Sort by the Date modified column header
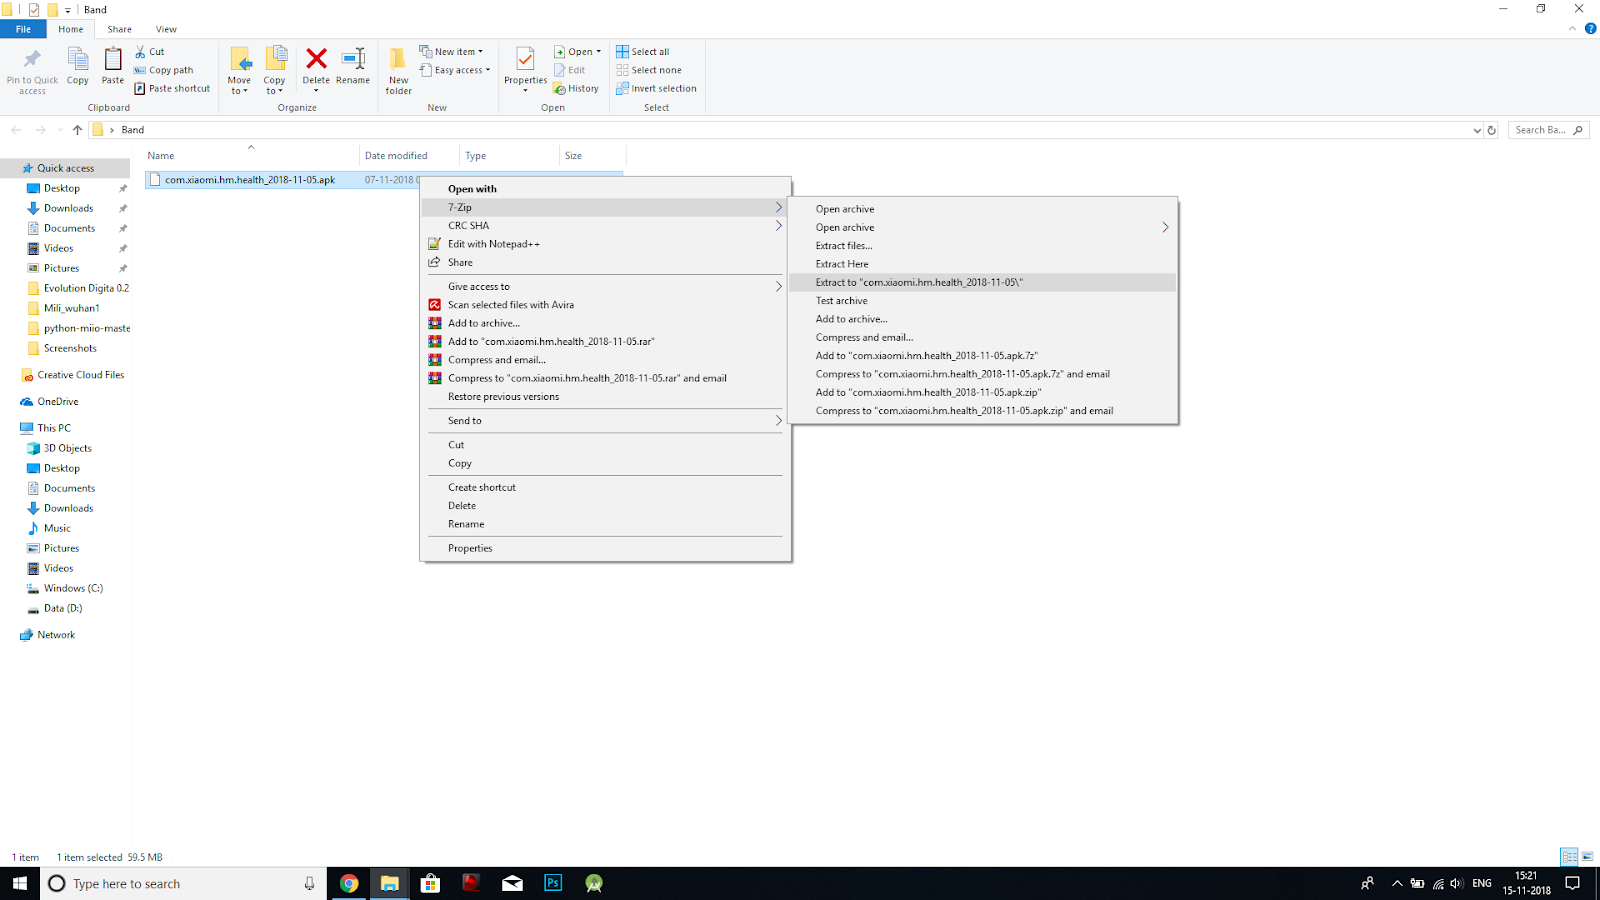 coord(409,156)
